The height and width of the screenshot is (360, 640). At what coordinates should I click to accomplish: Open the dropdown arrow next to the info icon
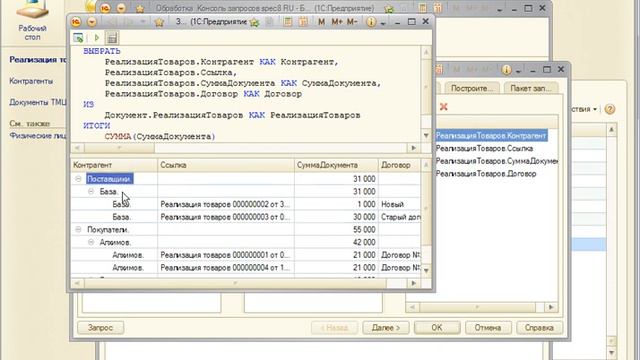pos(383,23)
